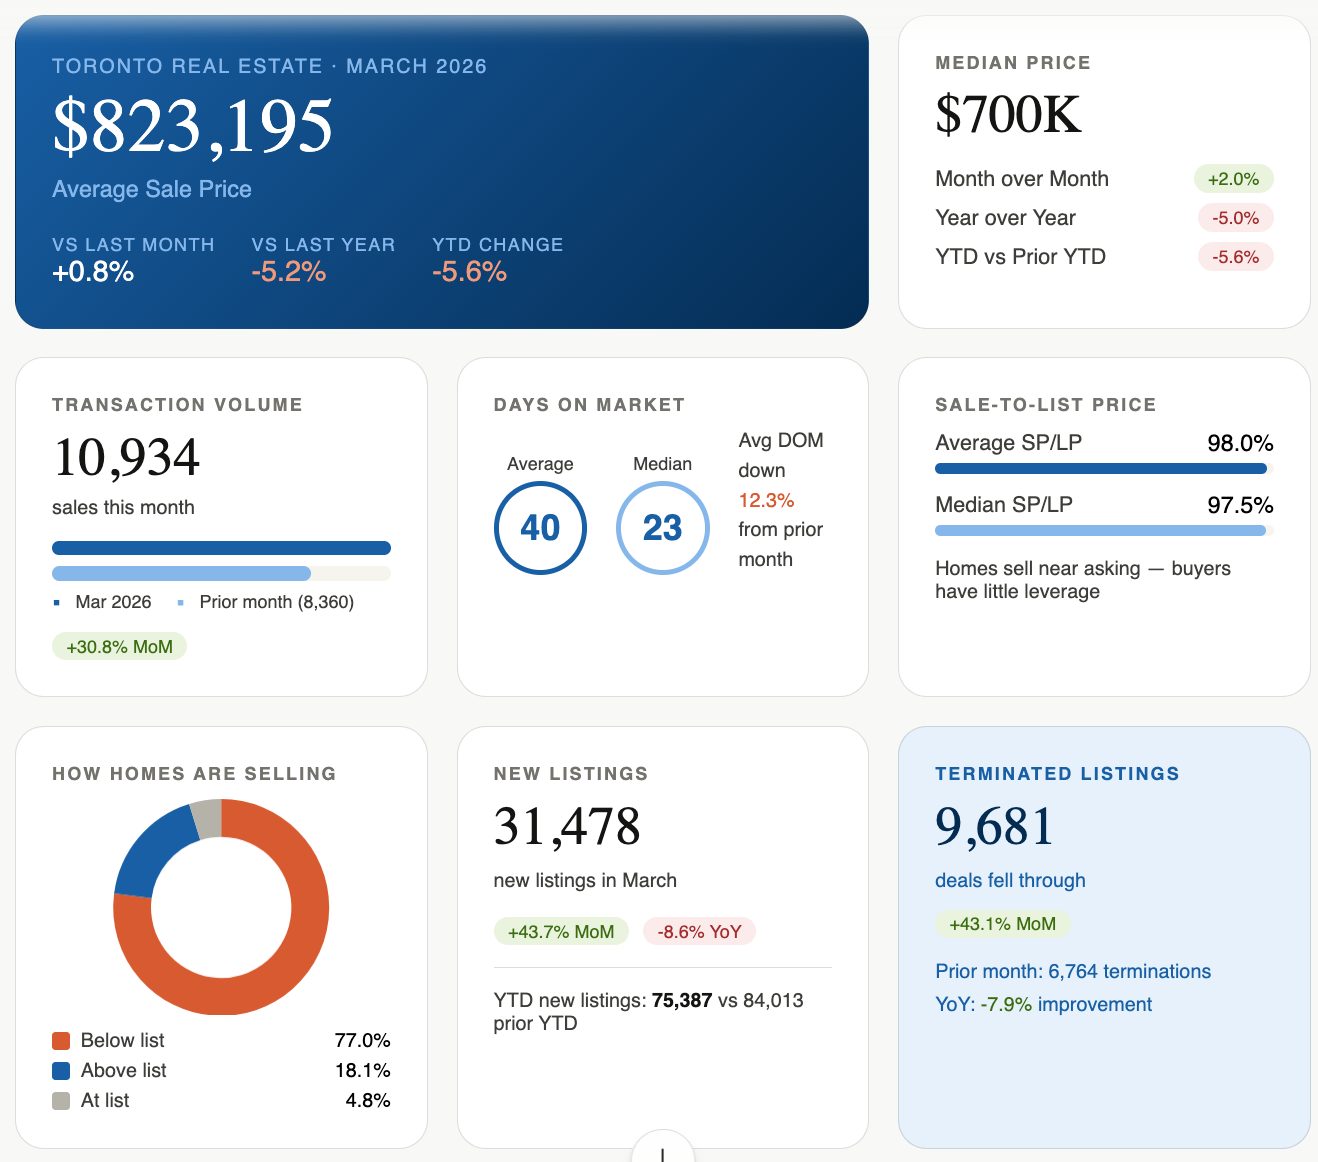Viewport: 1318px width, 1162px height.
Task: Click the gray At list legend square
Action: coord(61,1101)
